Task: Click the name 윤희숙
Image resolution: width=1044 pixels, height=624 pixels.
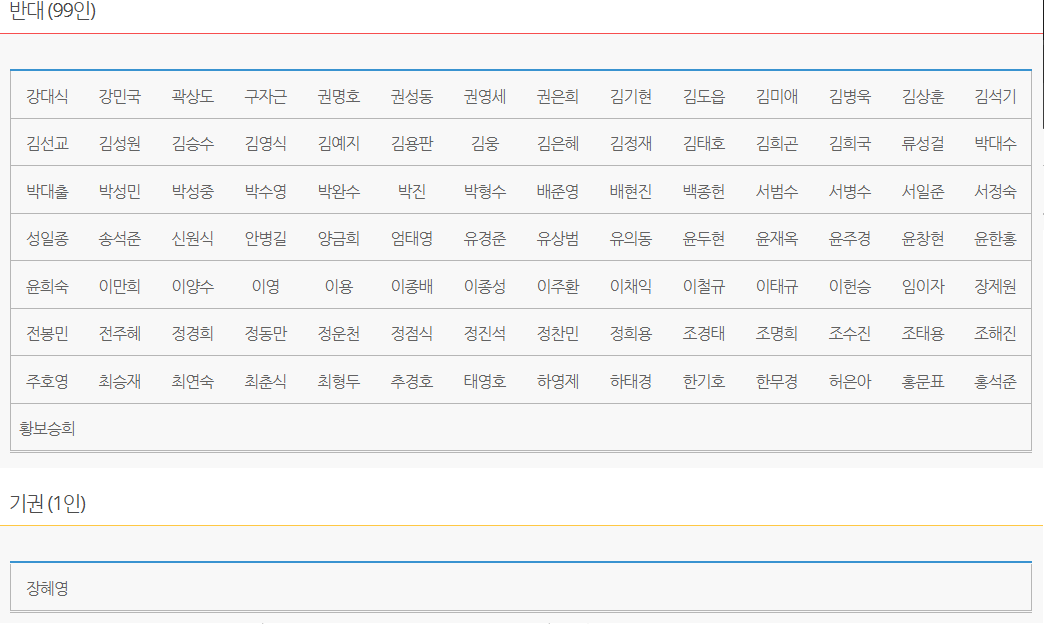Action: pyautogui.click(x=47, y=287)
